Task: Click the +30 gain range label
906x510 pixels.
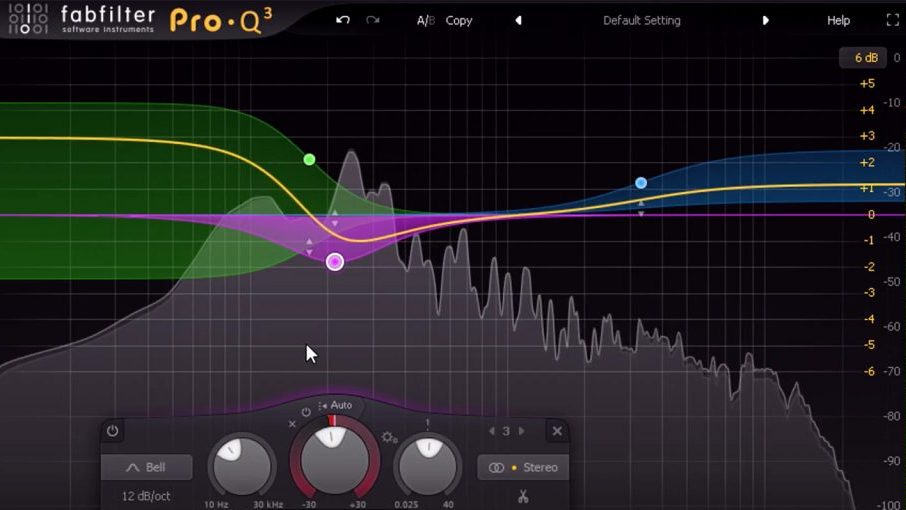Action: 358,504
